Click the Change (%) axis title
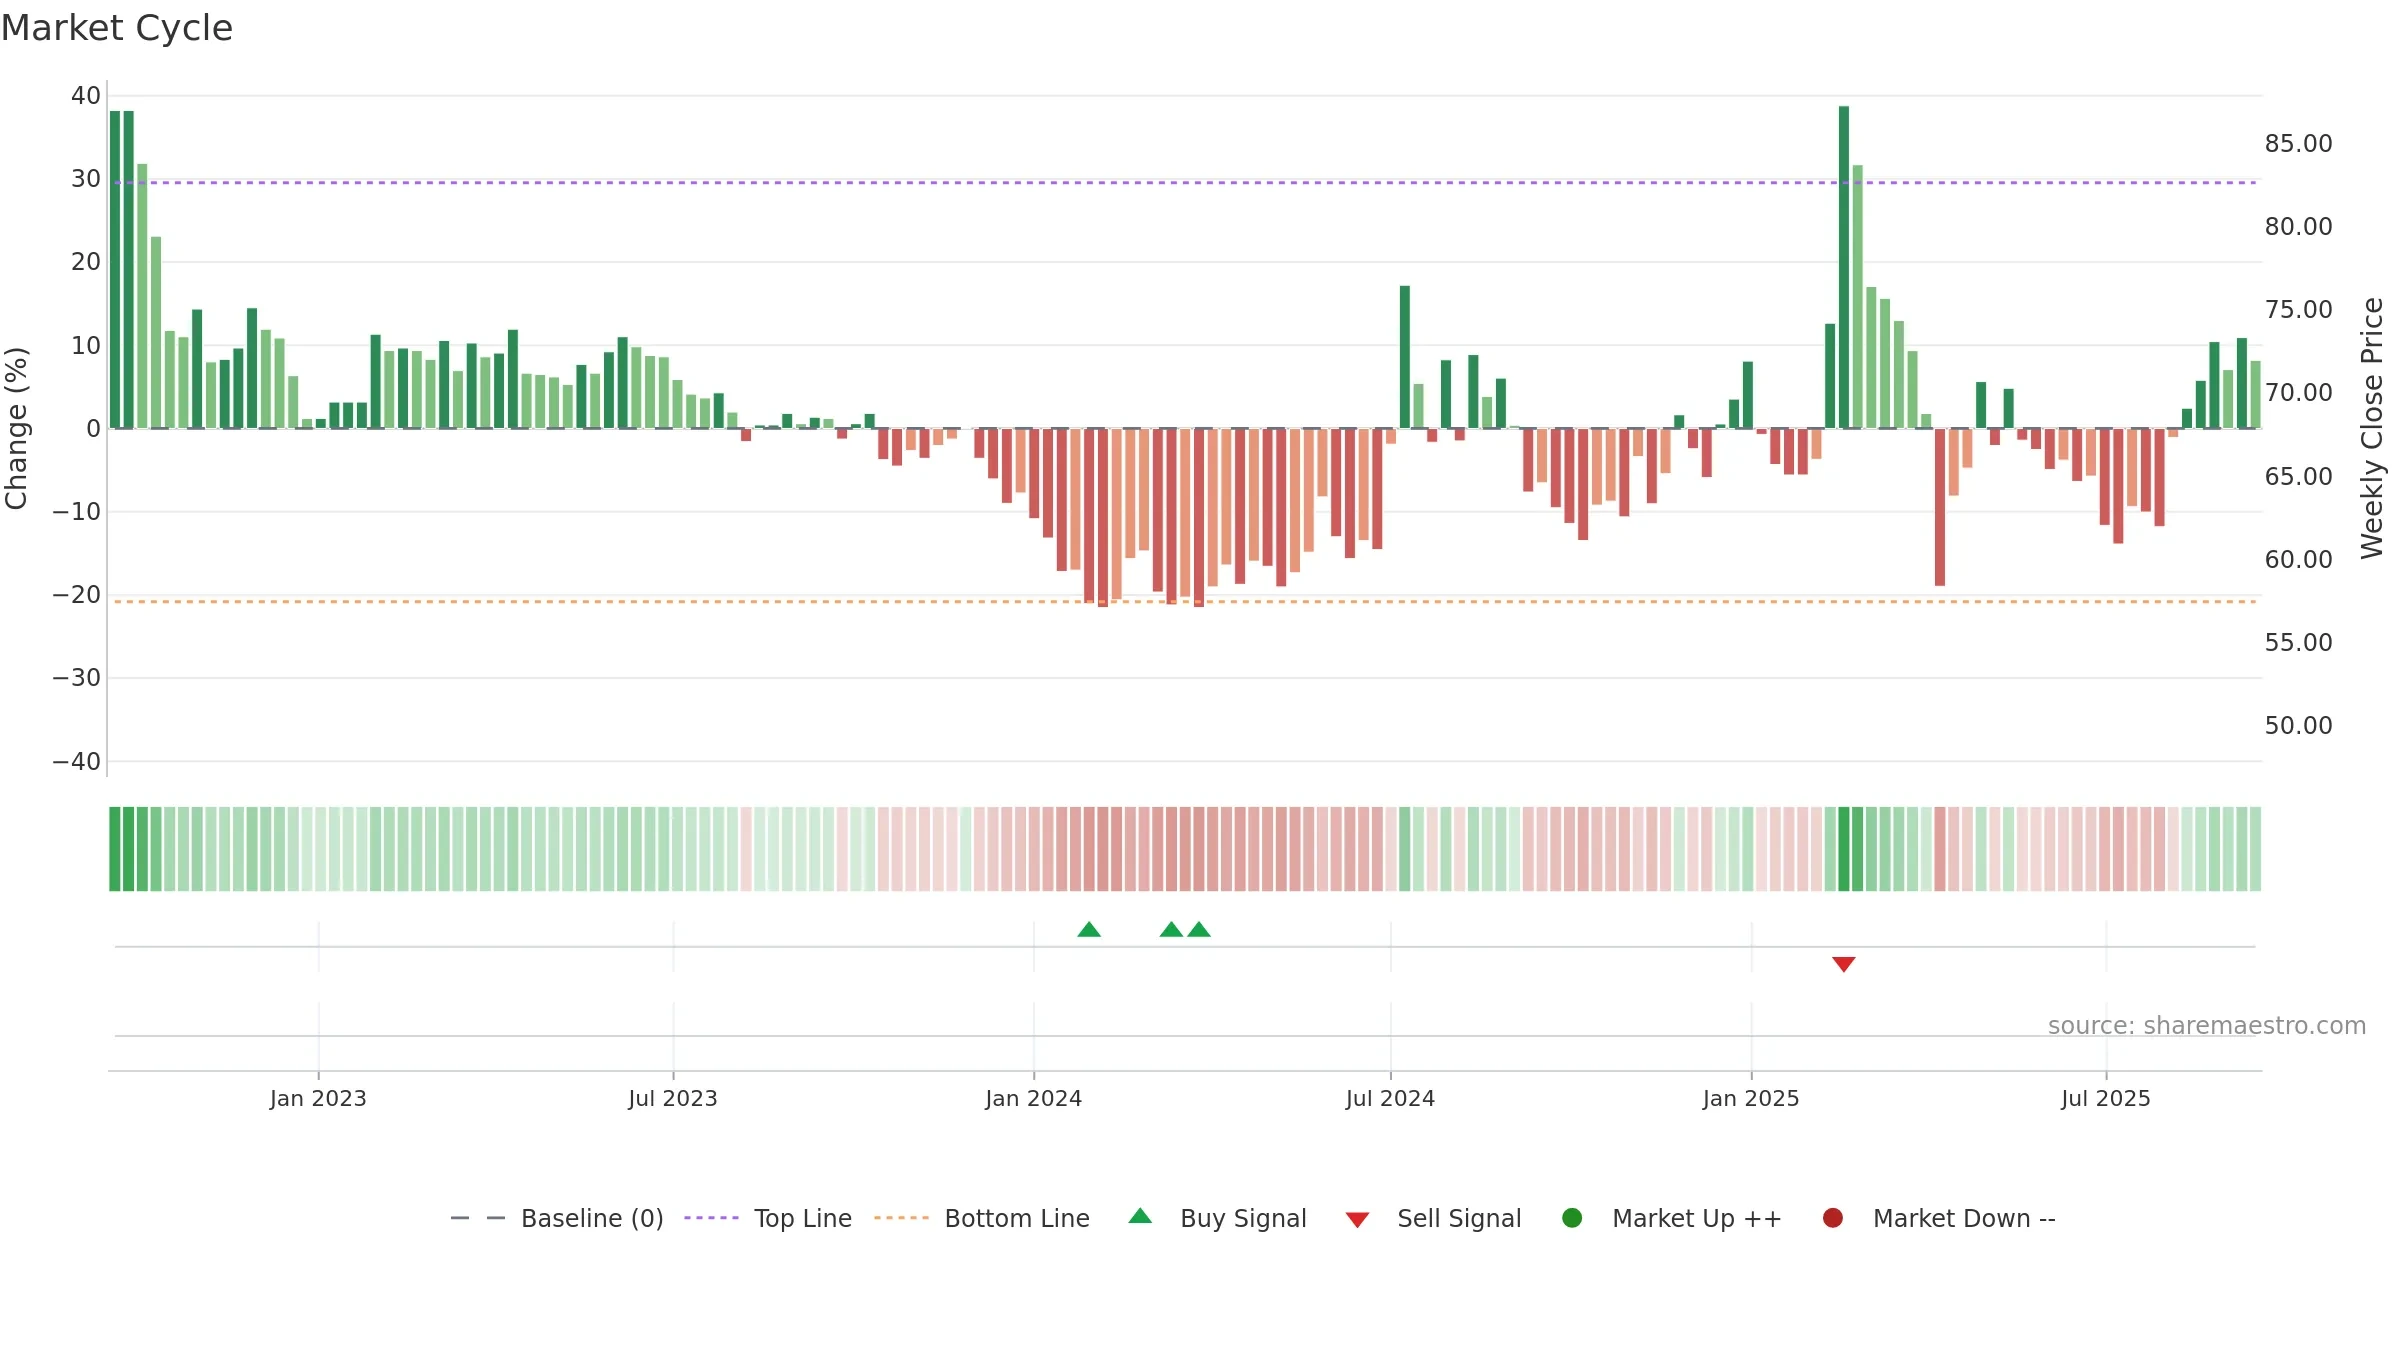 click(16, 428)
